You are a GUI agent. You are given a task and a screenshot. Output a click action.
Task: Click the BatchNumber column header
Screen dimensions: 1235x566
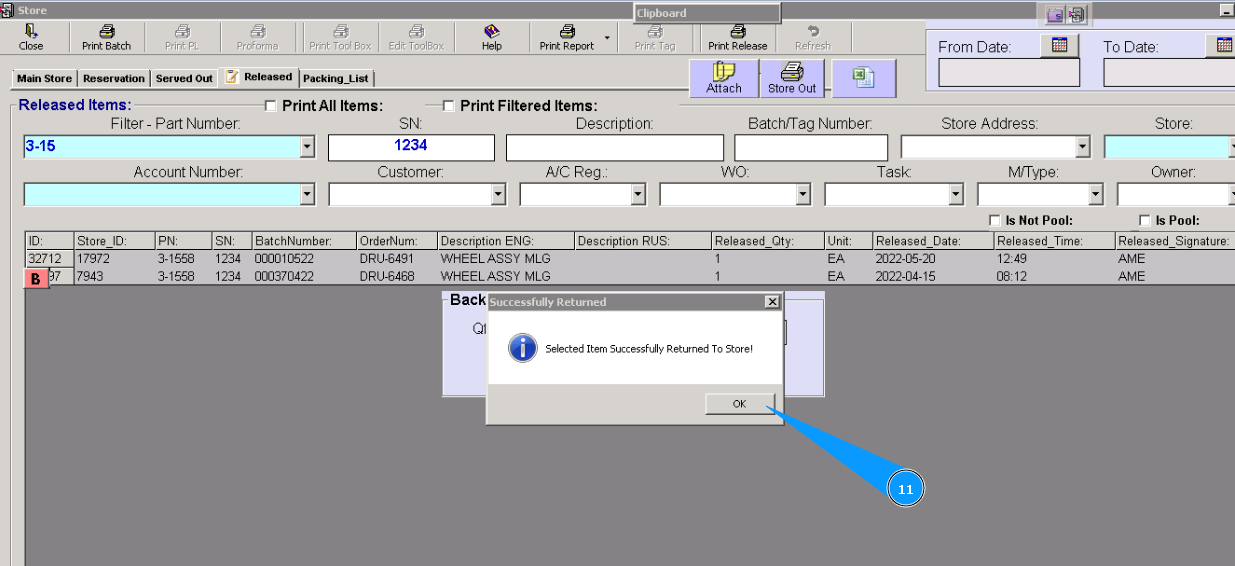coord(304,241)
